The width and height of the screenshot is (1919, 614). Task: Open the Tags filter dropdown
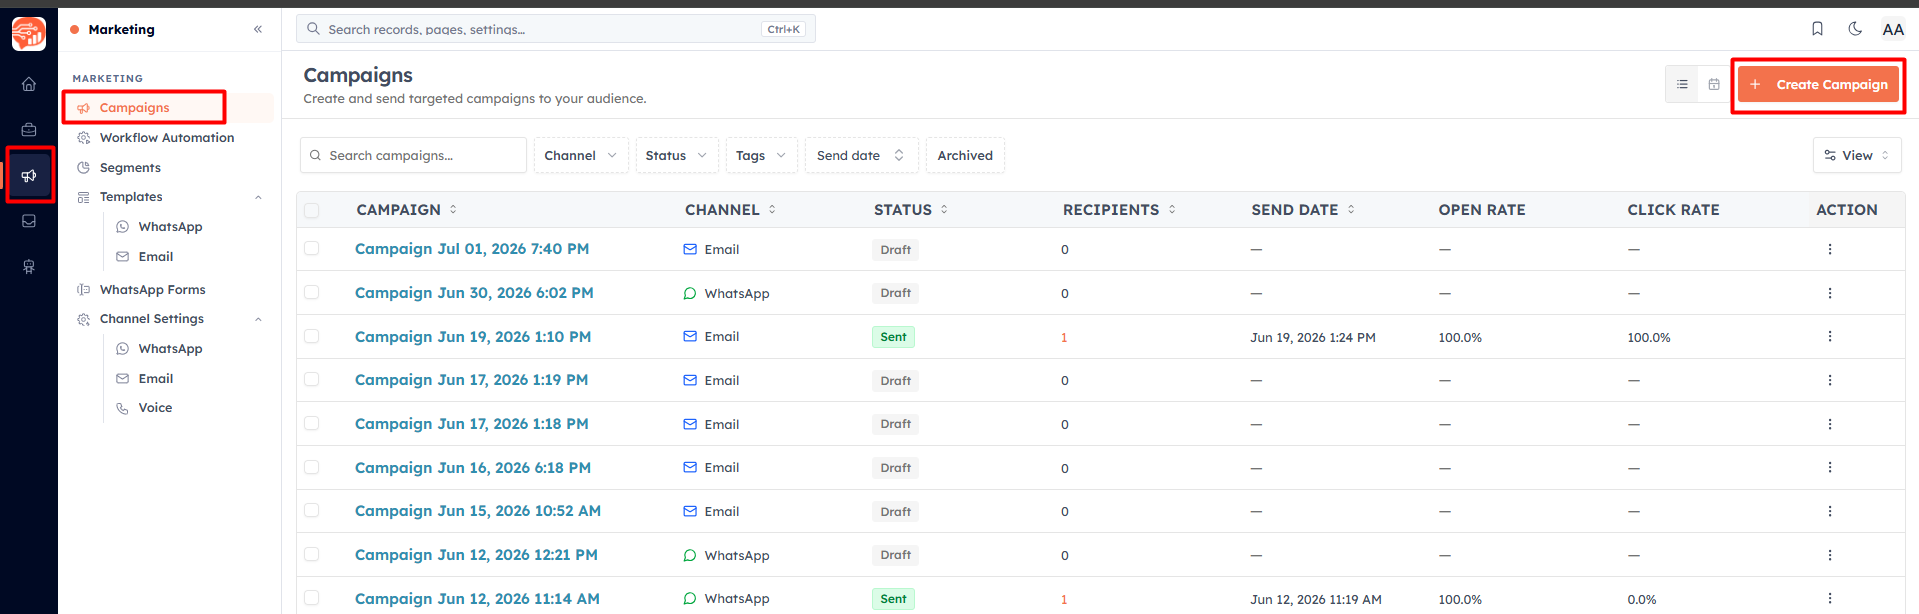pyautogui.click(x=761, y=155)
